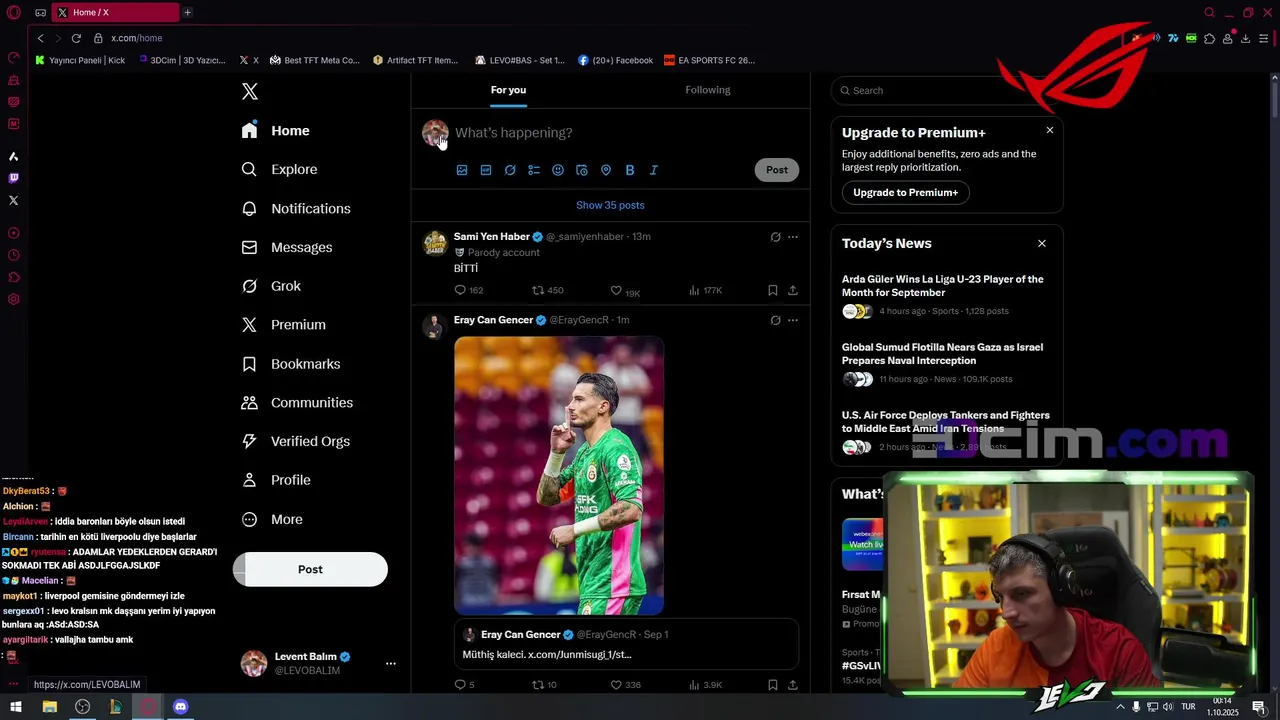This screenshot has width=1280, height=720.
Task: Open Discord from the taskbar
Action: pyautogui.click(x=181, y=707)
